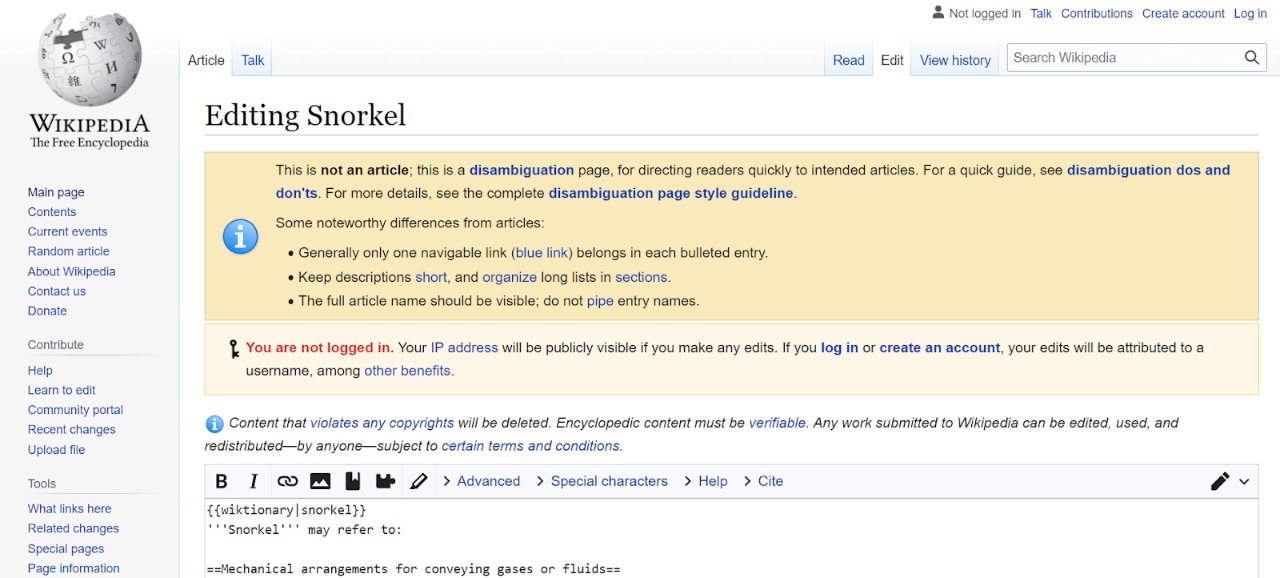
Task: Open About Wikipedia link
Action: pos(72,271)
